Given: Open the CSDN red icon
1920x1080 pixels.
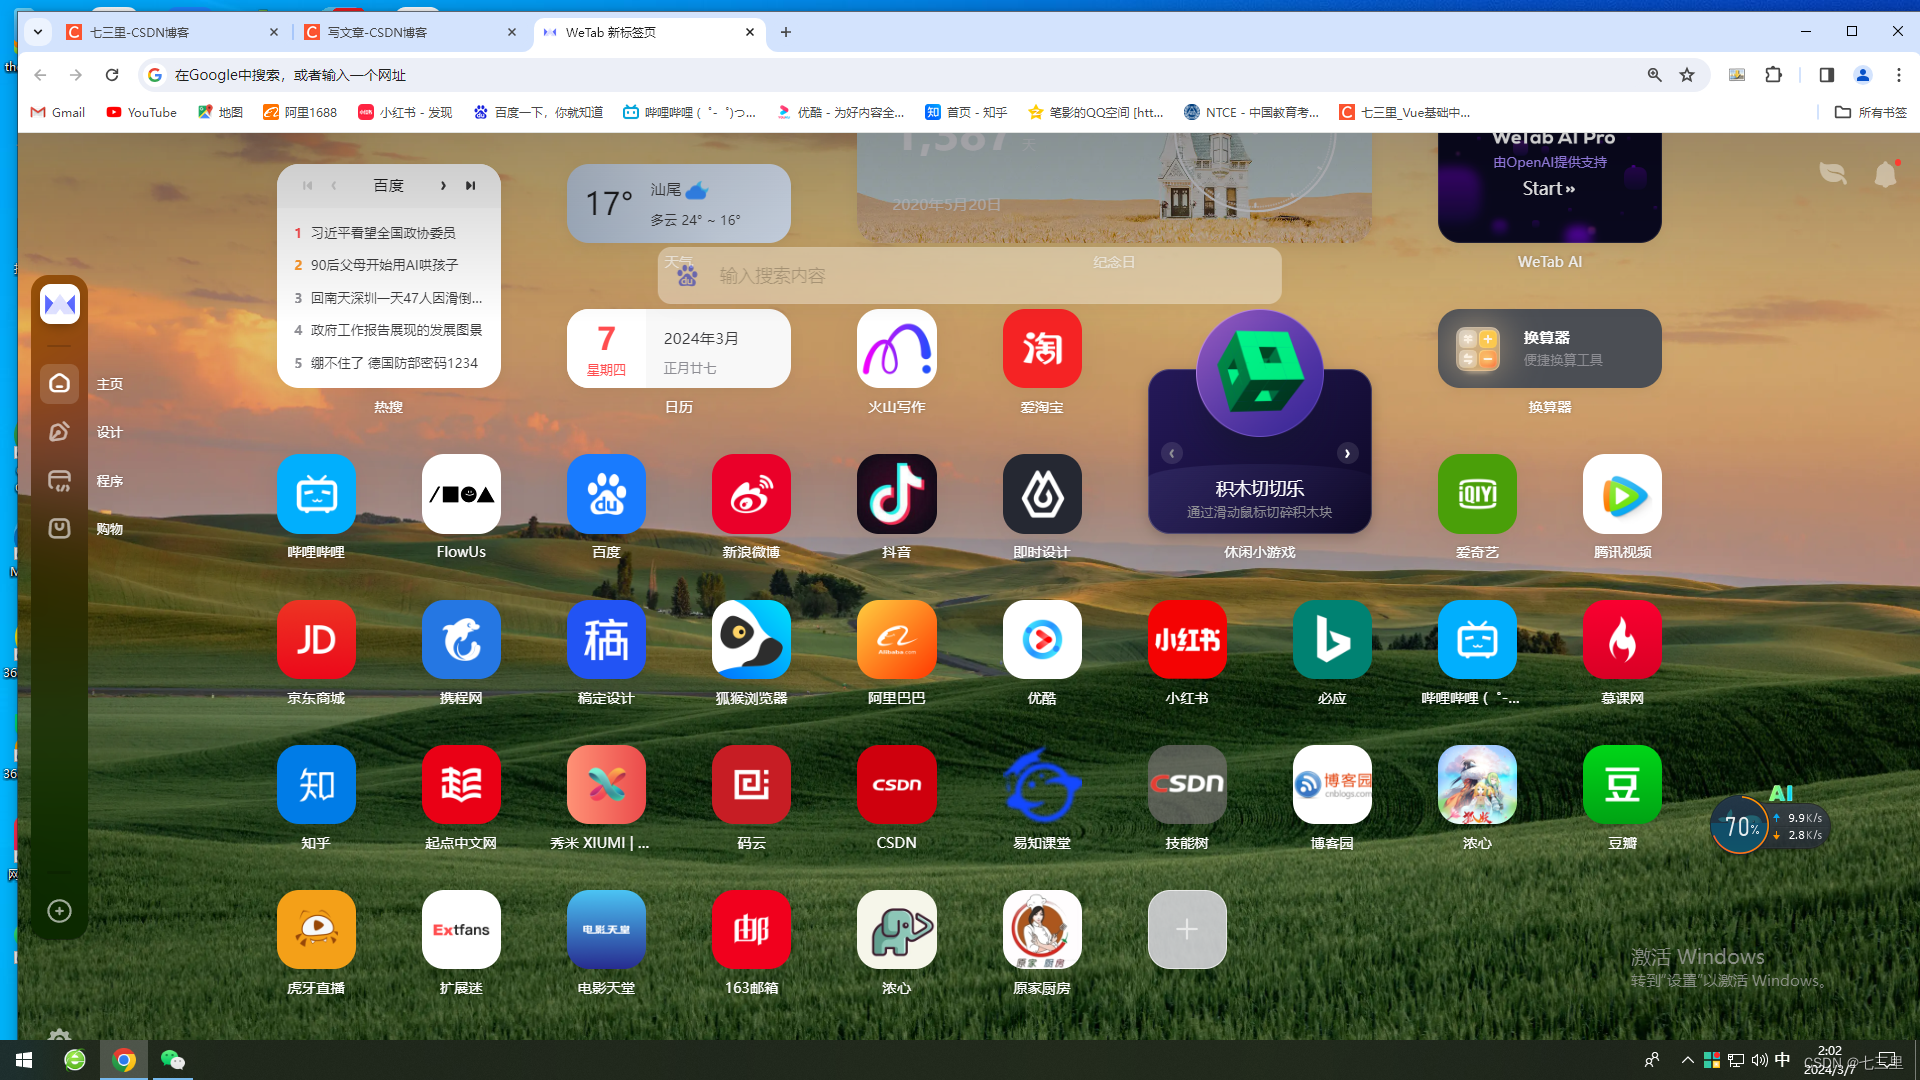Looking at the screenshot, I should coord(896,785).
